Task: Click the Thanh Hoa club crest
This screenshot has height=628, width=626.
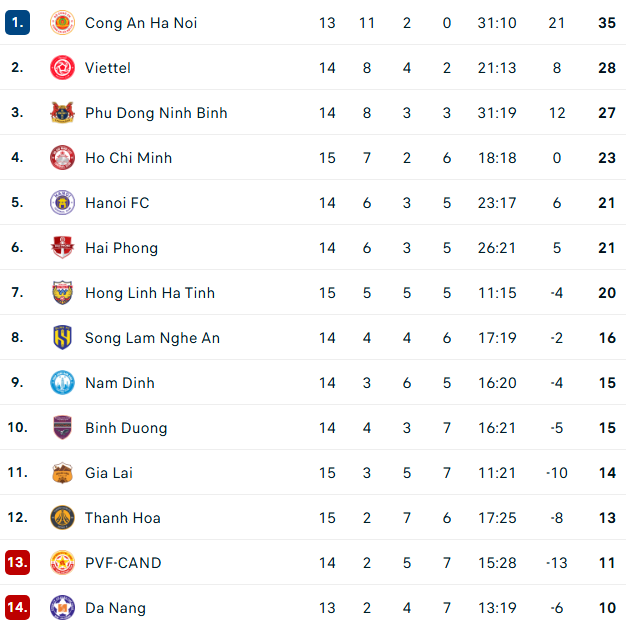Action: click(x=62, y=518)
